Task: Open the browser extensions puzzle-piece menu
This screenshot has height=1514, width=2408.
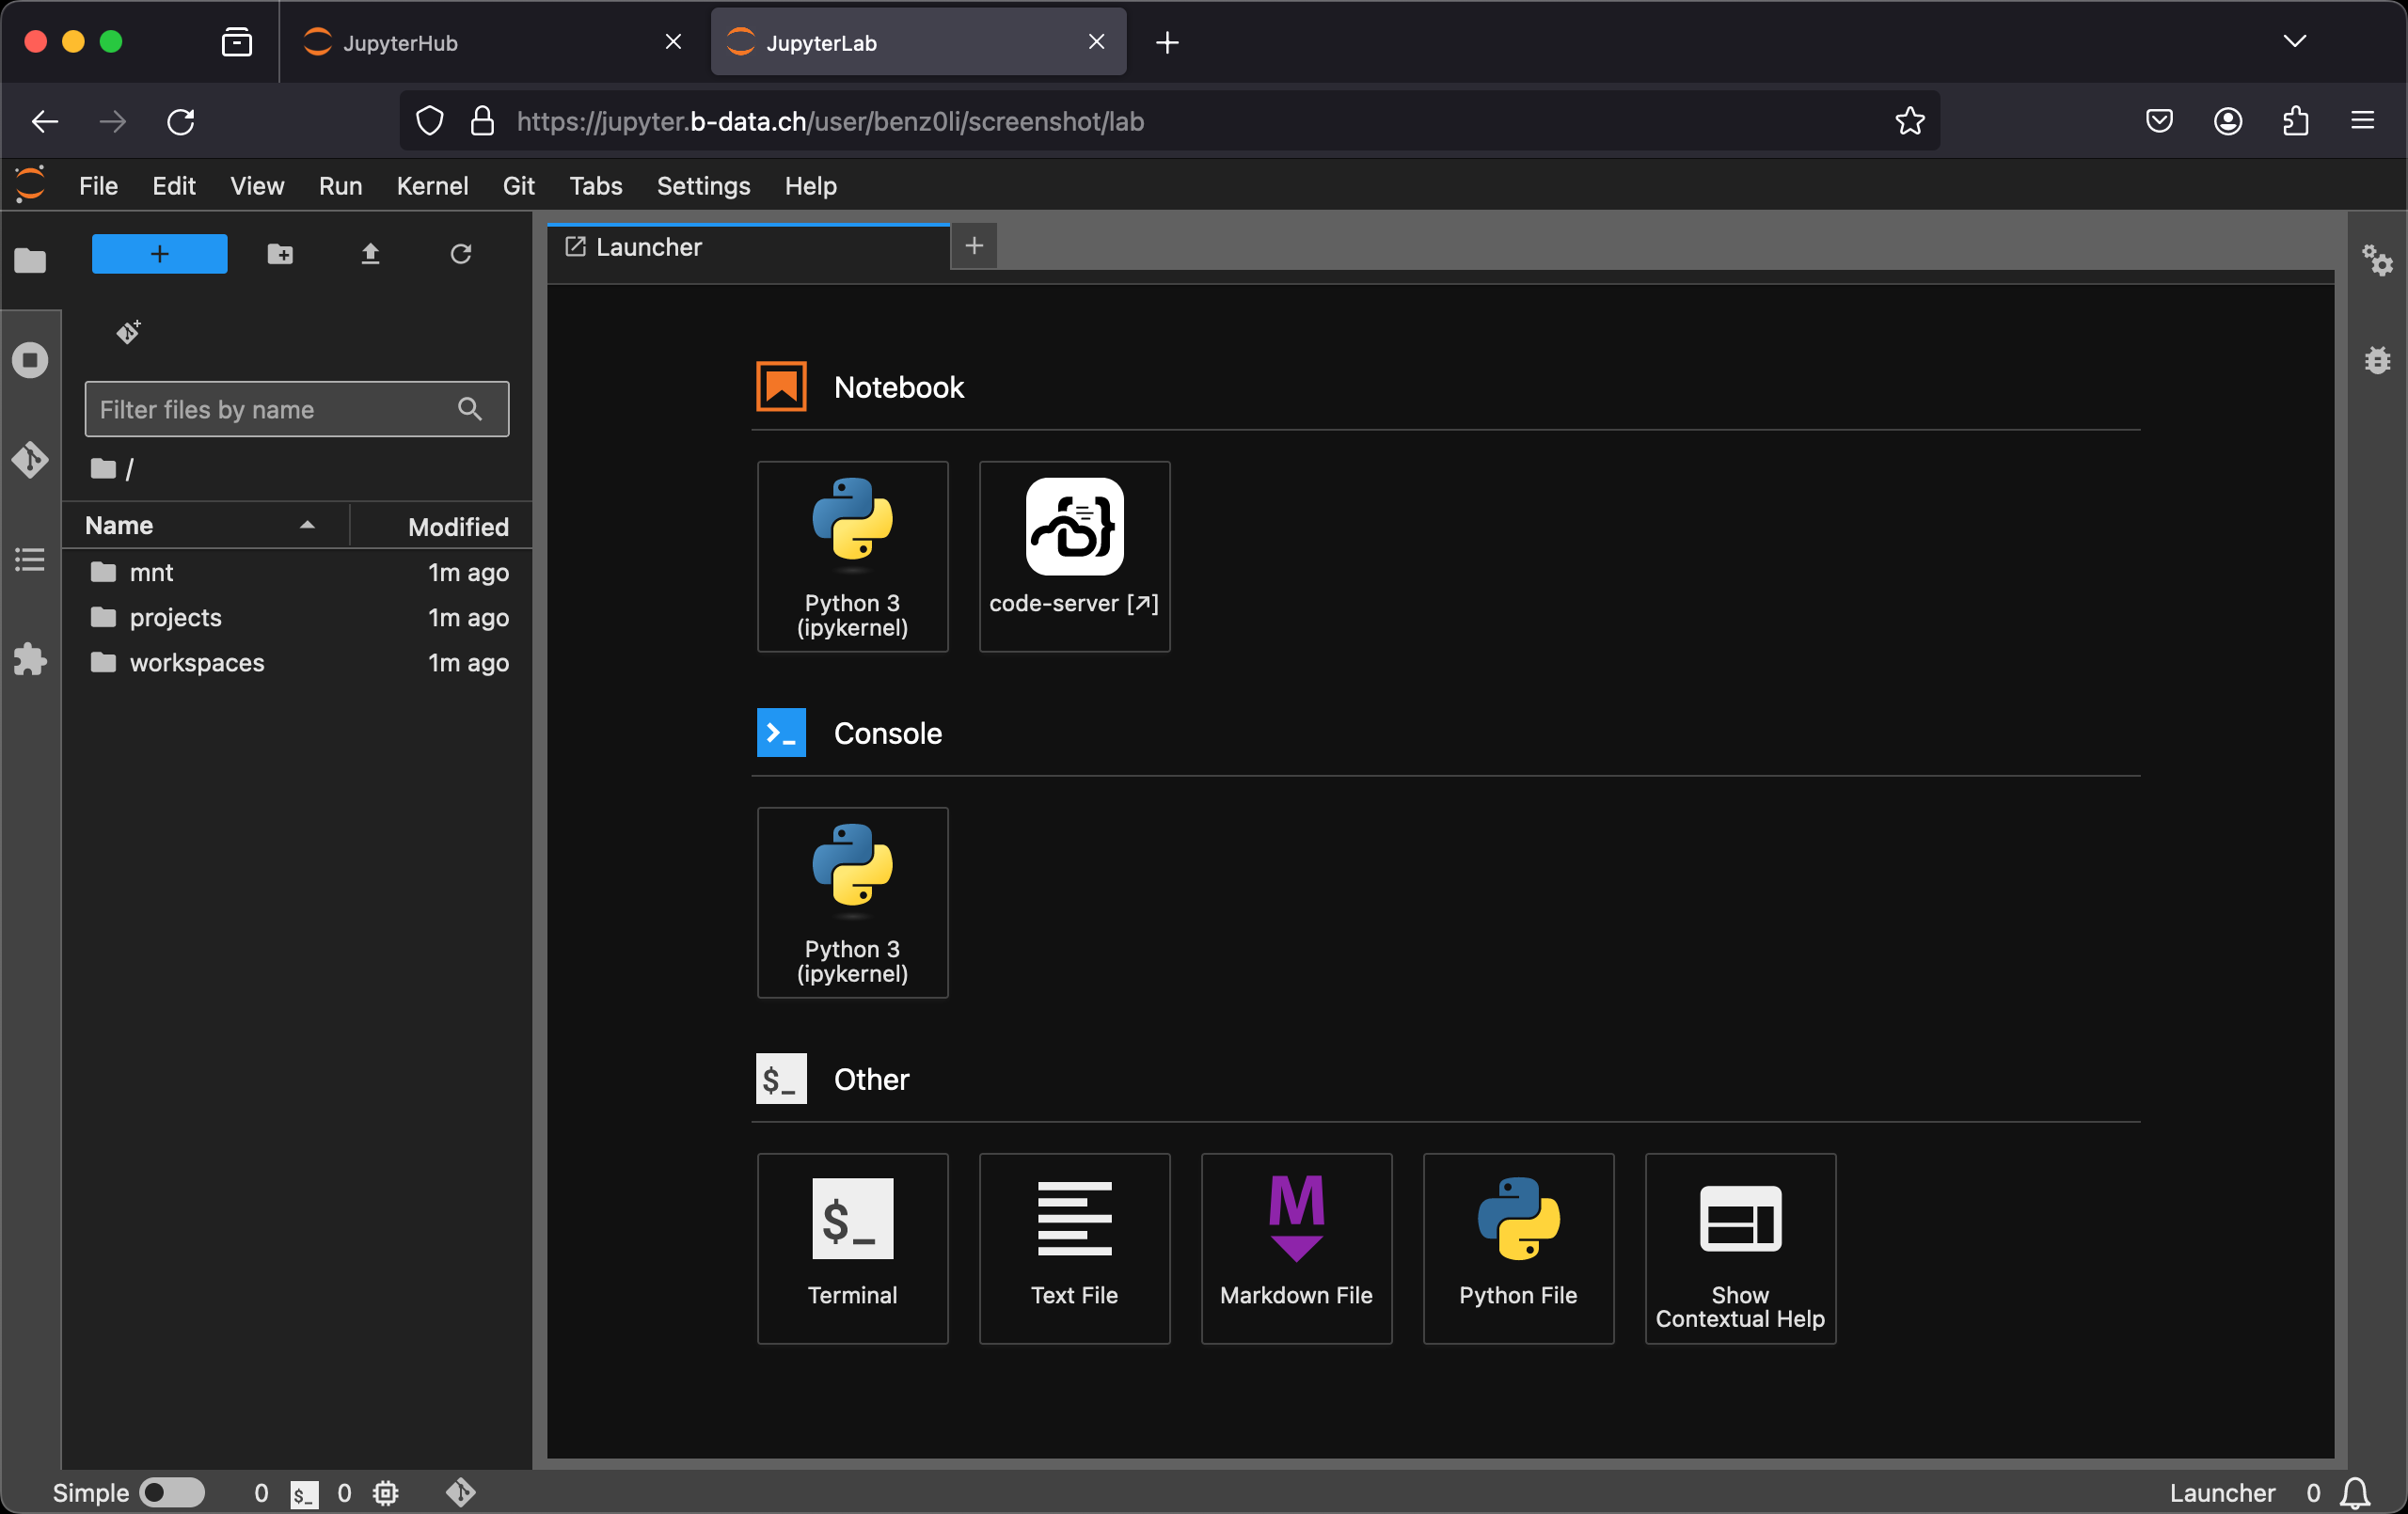Action: [x=2294, y=121]
